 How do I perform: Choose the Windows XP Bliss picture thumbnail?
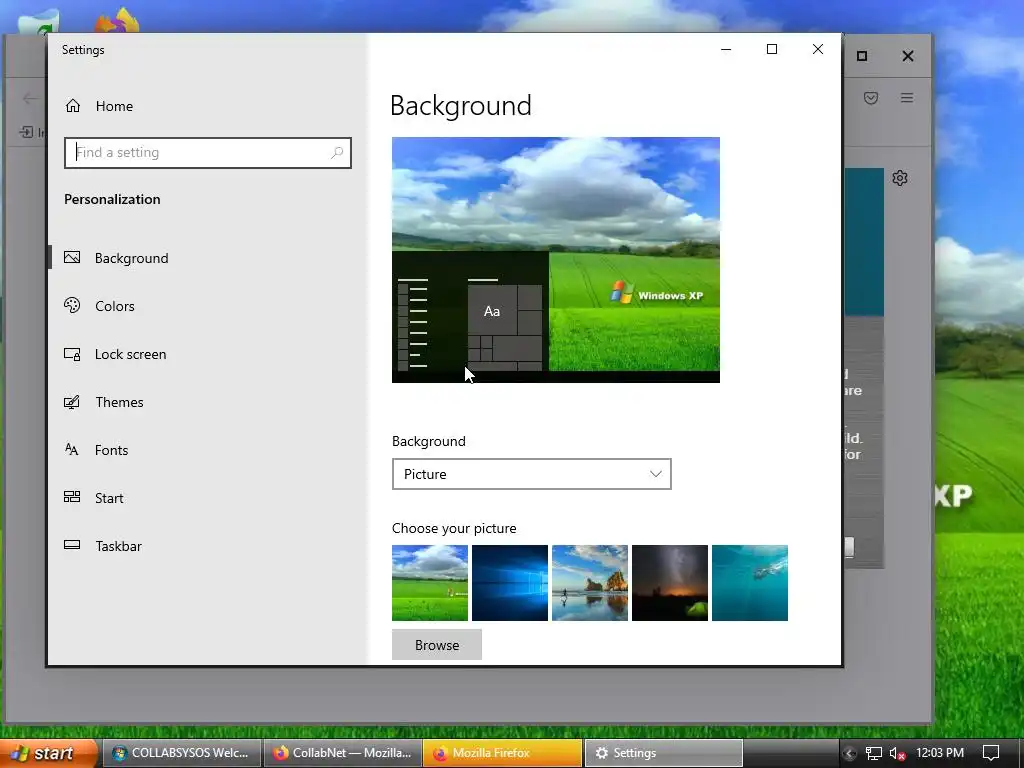[430, 583]
